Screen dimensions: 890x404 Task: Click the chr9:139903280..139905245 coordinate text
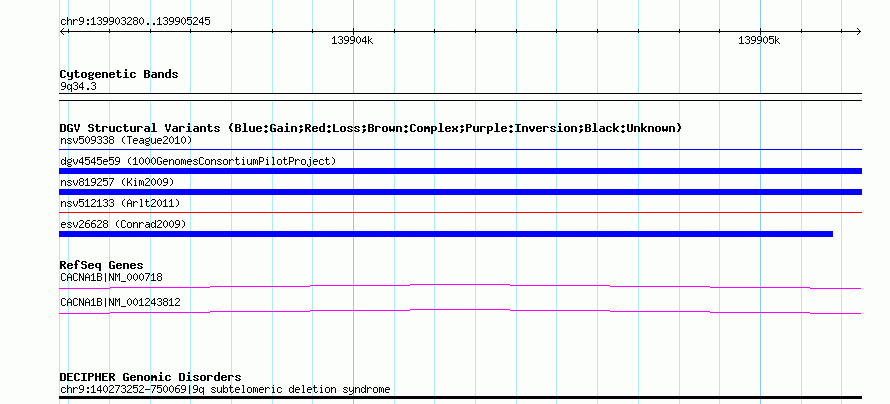pos(135,22)
